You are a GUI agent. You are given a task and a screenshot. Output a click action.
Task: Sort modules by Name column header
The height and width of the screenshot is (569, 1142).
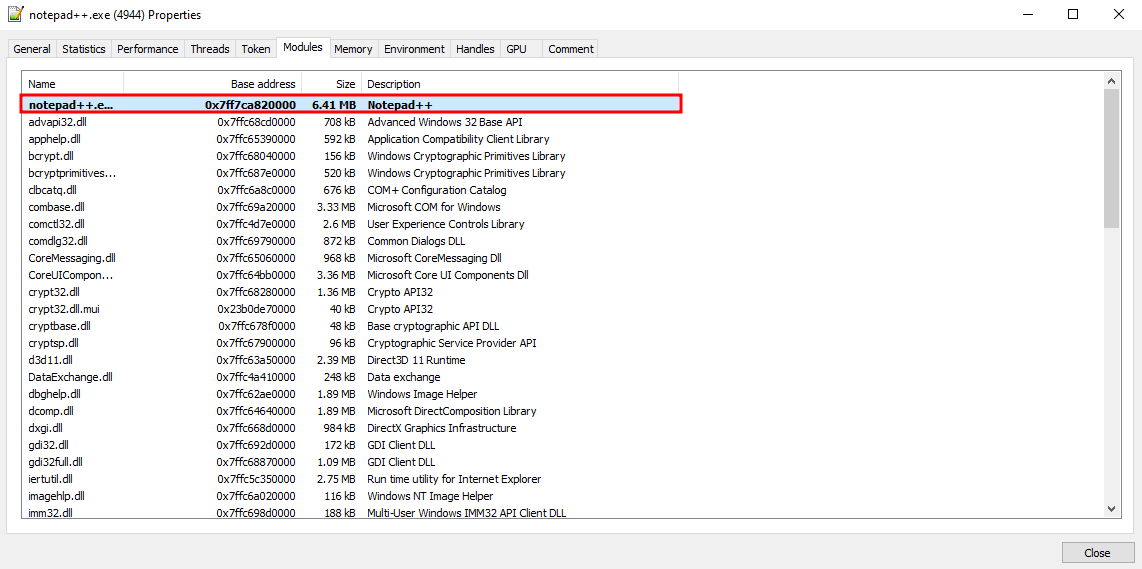[x=72, y=84]
